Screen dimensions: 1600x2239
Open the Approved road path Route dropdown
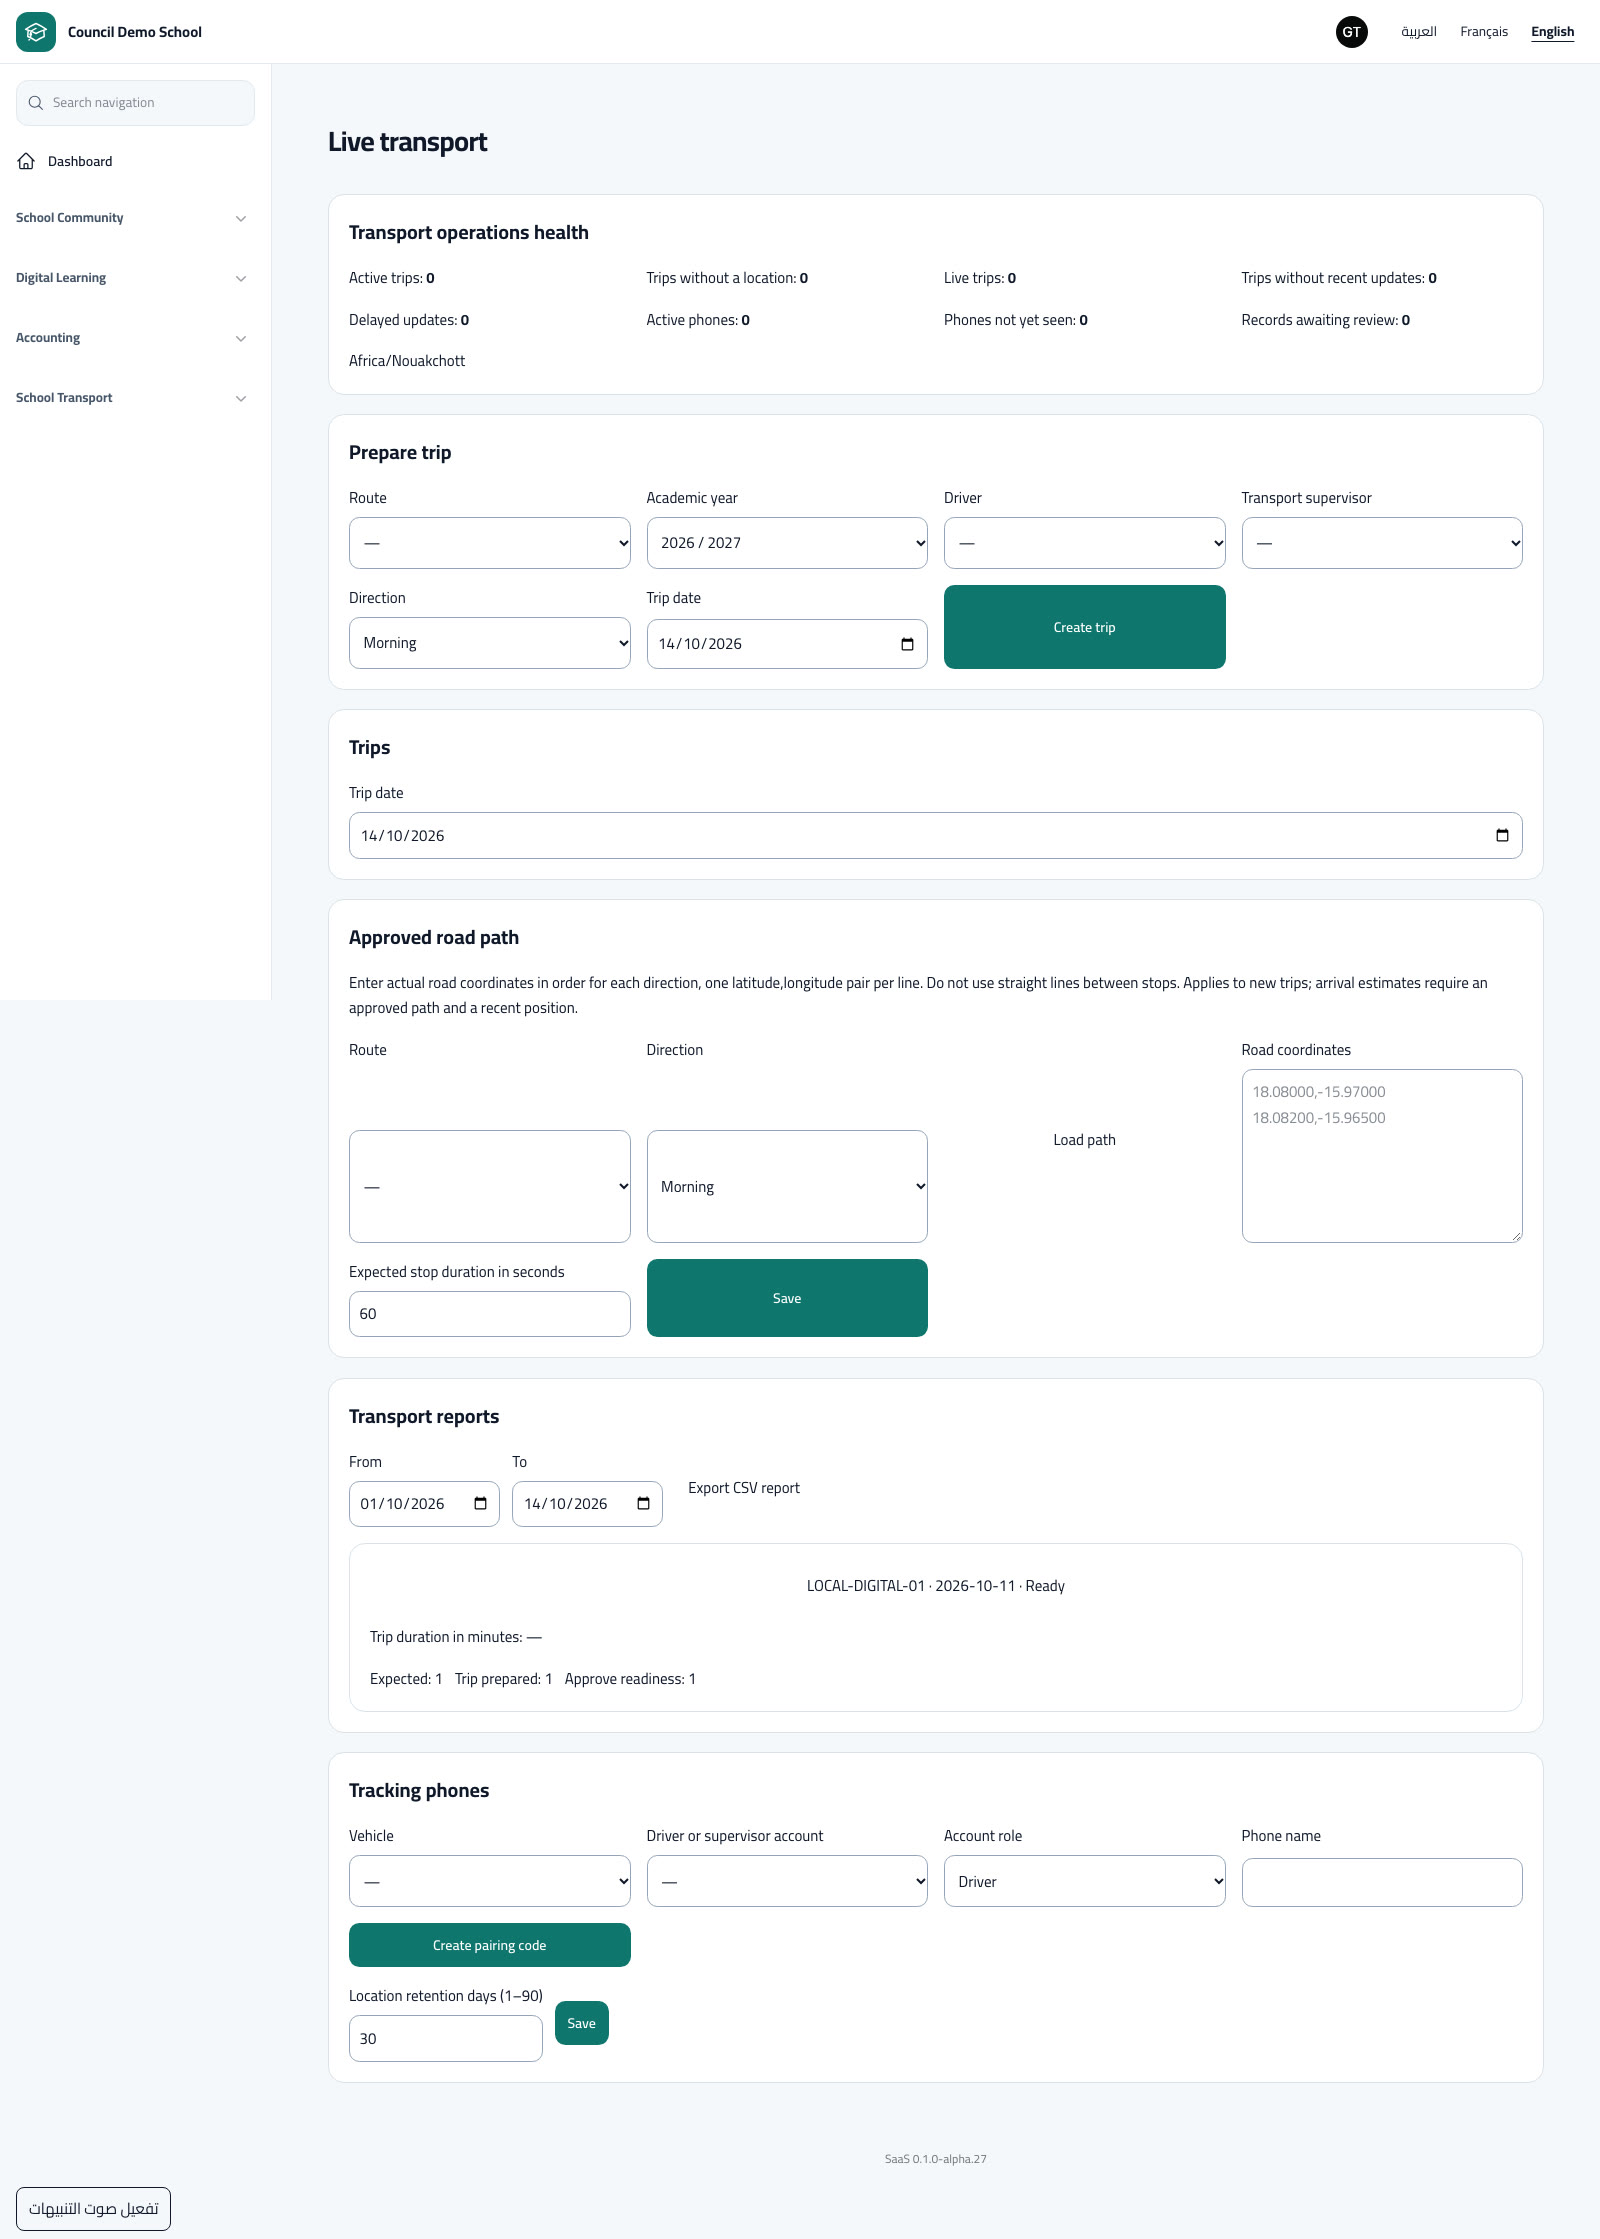click(489, 1187)
